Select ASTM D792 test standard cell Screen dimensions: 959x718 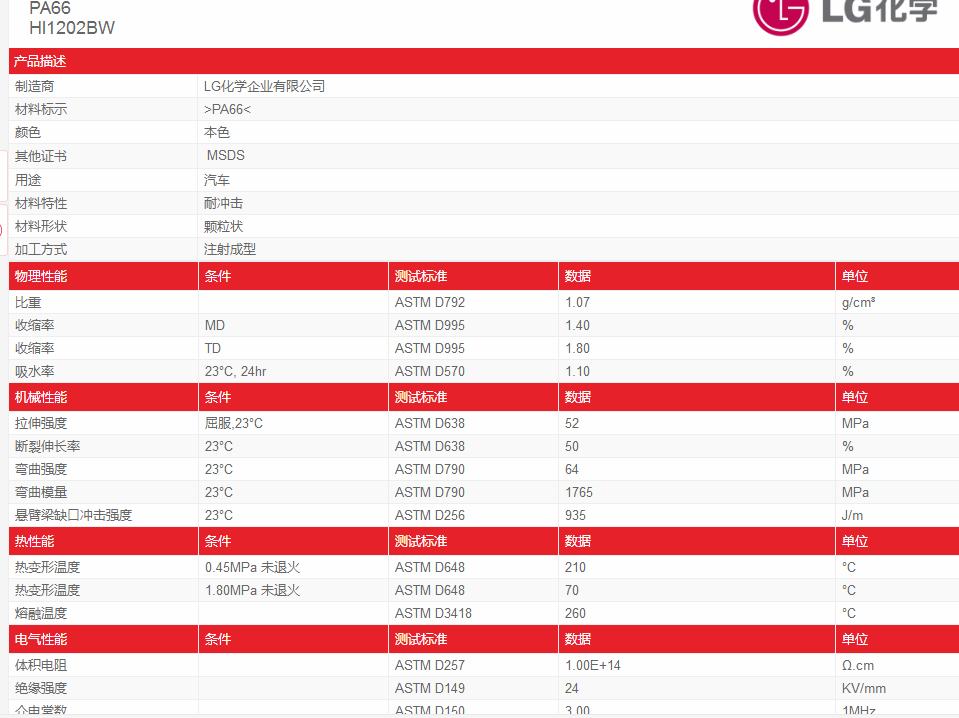430,302
